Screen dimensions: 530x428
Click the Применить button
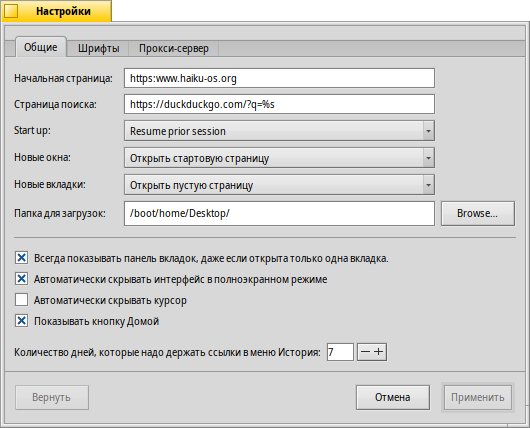[x=478, y=397]
